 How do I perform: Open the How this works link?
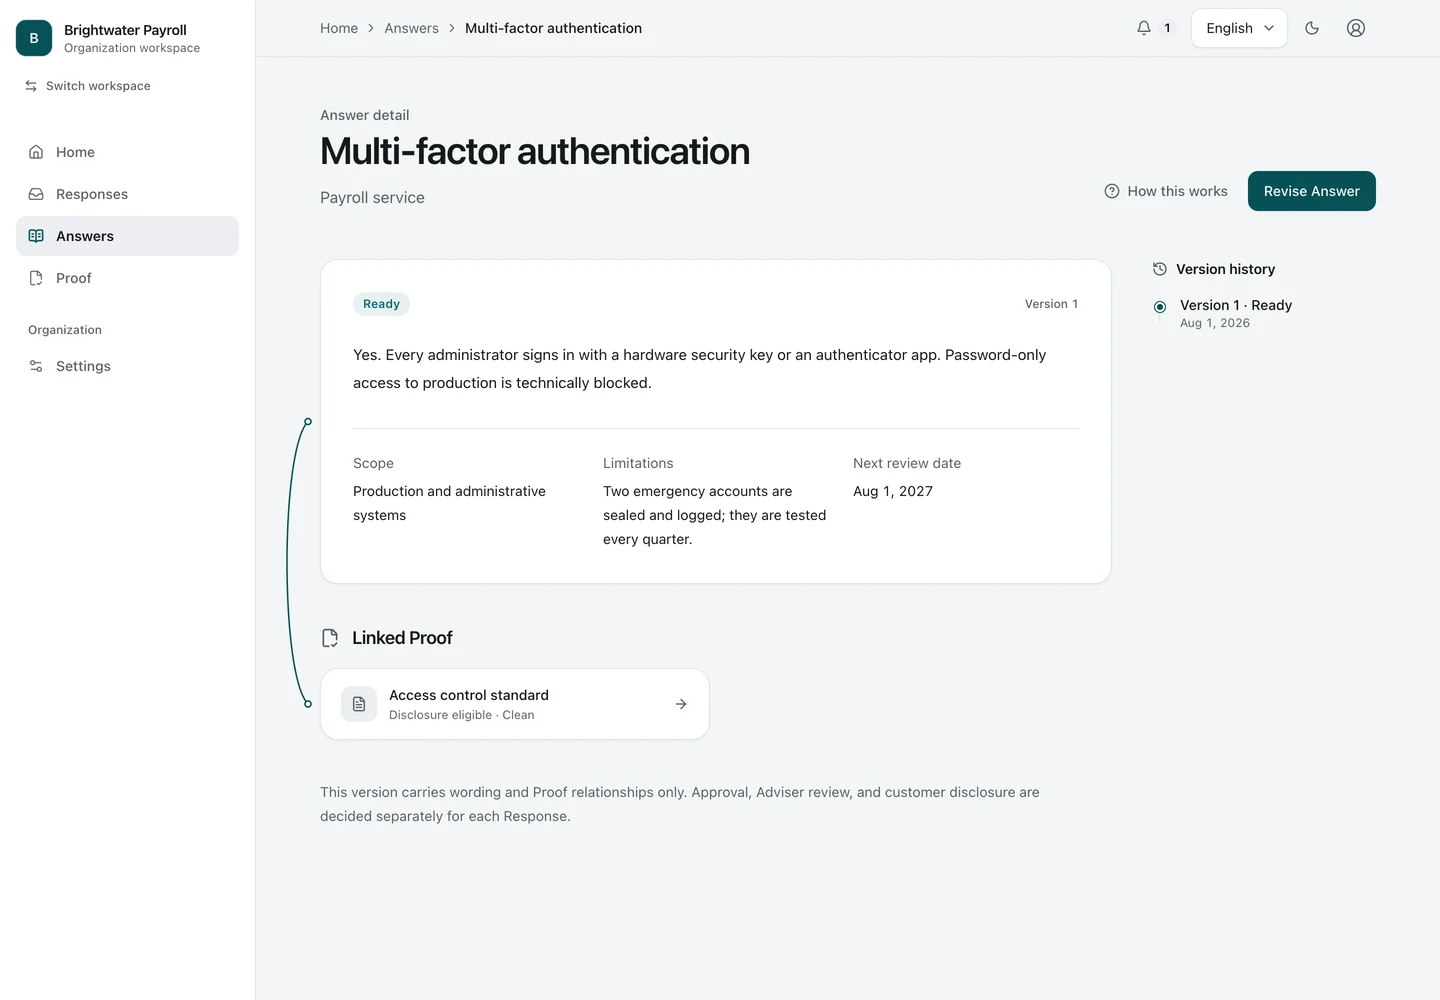(1165, 191)
